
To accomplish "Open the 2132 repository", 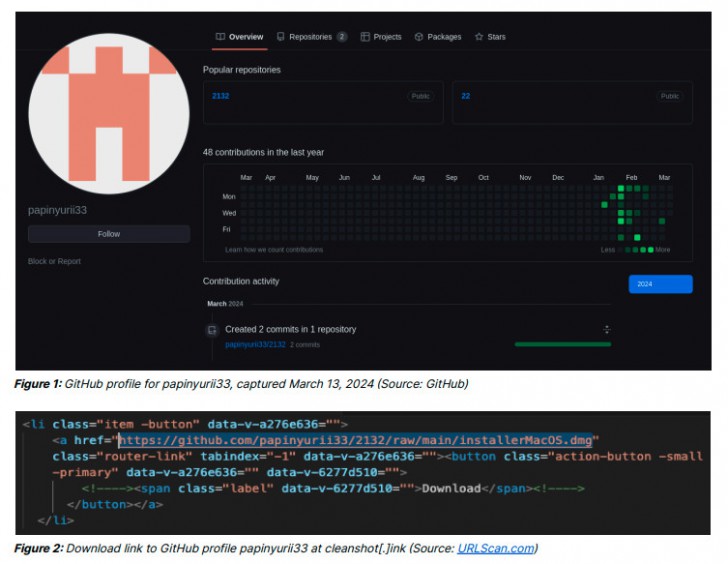I will point(221,96).
